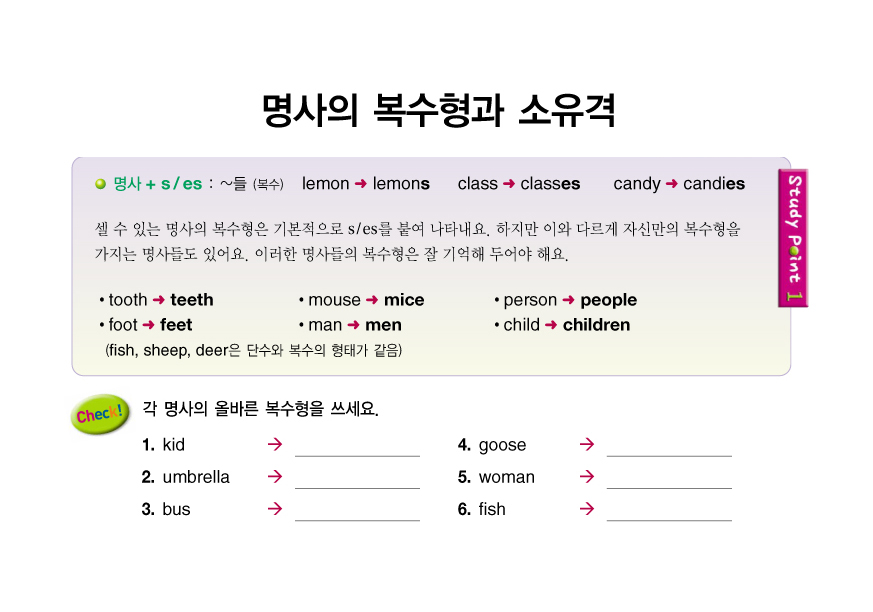Click the bold word people
The image size is (873, 612).
click(x=608, y=300)
